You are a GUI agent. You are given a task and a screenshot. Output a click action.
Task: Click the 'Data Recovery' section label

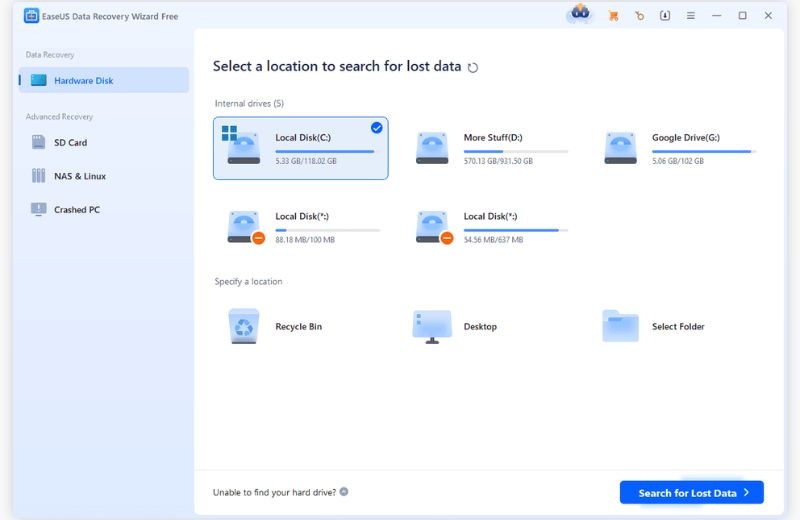49,55
